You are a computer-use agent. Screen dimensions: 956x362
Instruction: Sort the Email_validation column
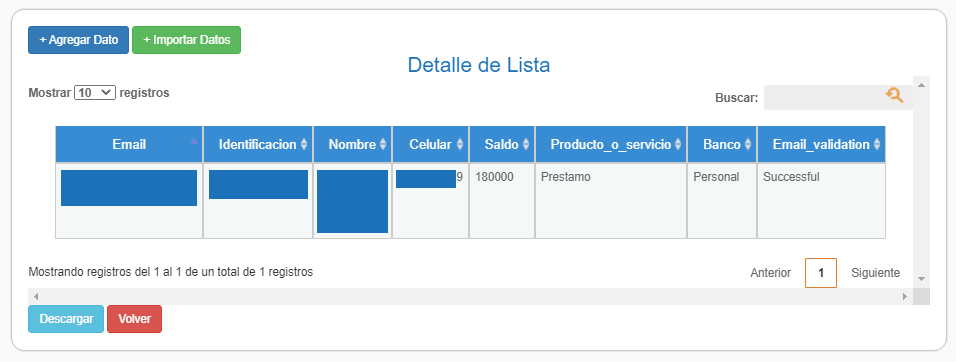point(877,144)
